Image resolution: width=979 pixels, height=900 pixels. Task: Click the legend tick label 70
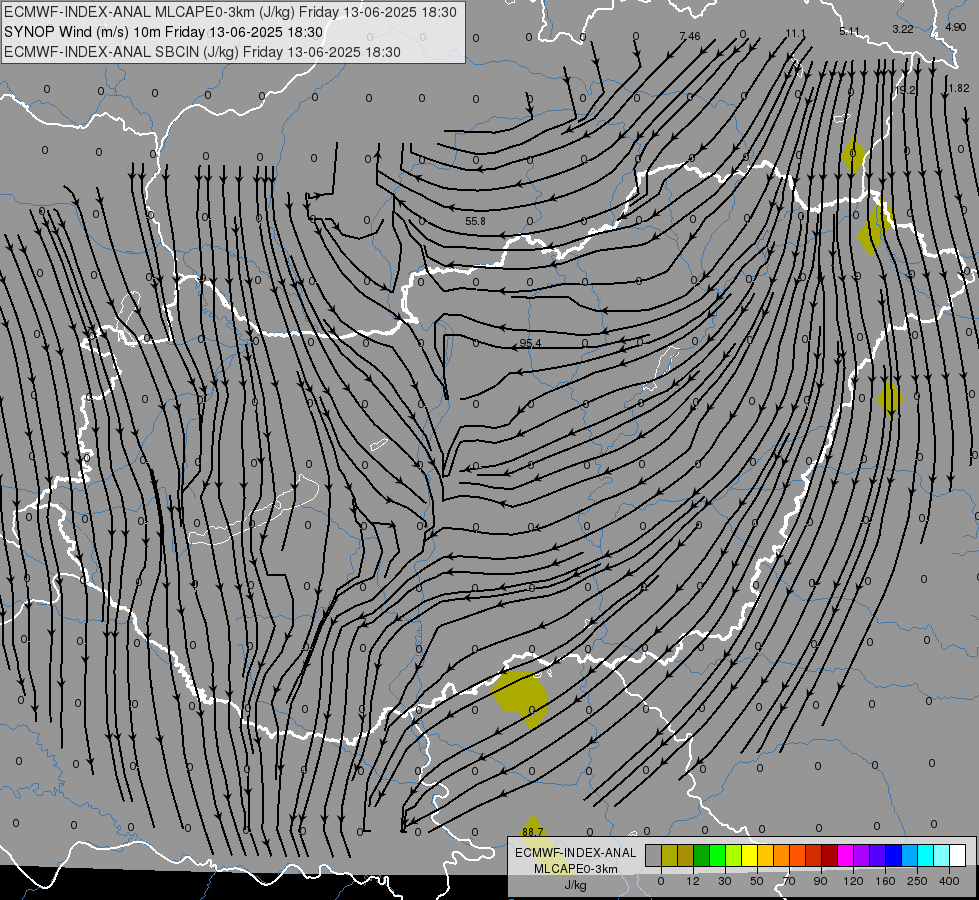click(x=789, y=881)
